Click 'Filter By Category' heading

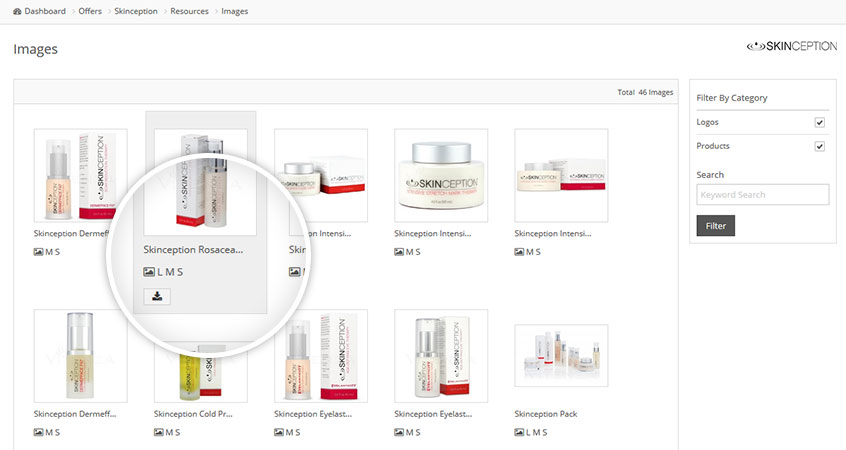[732, 98]
